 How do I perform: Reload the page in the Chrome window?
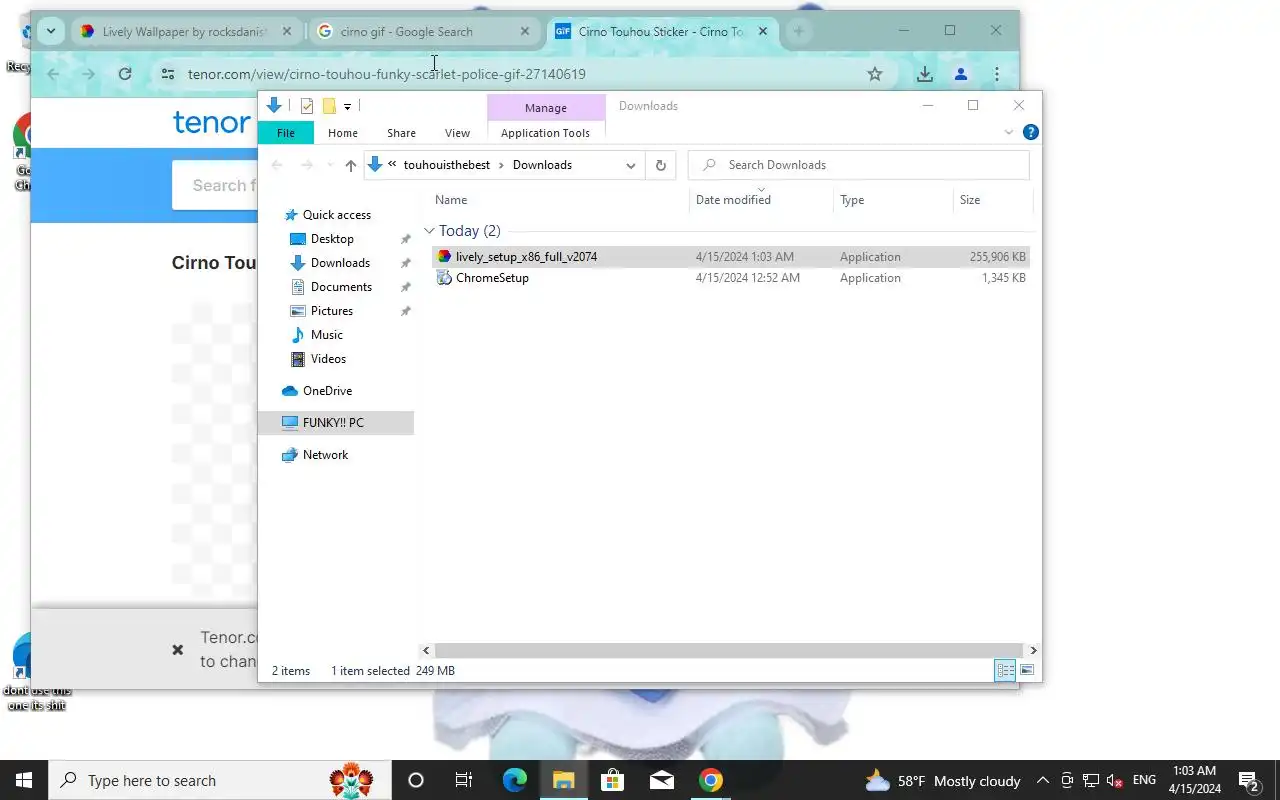pyautogui.click(x=125, y=74)
